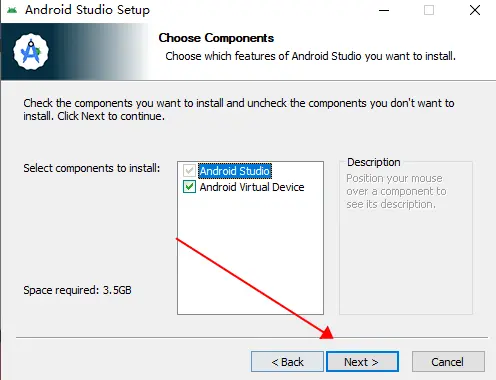
Task: Click the grayed-out maximize window button
Action: tap(429, 10)
